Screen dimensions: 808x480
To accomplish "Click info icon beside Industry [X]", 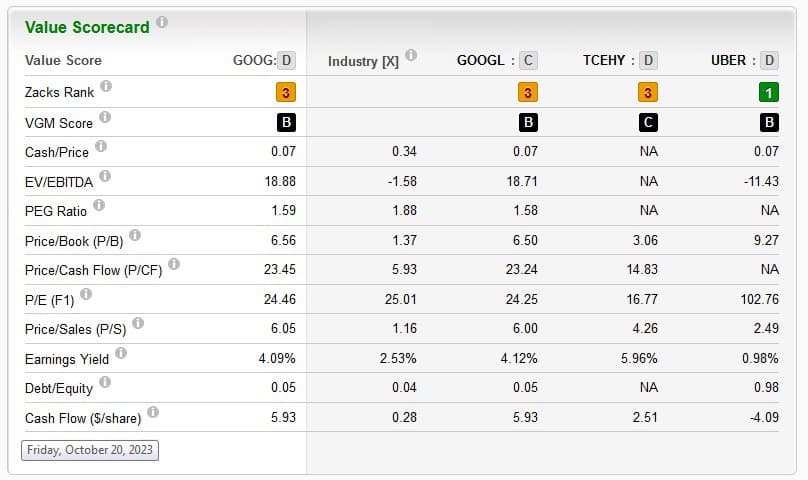I will point(411,56).
